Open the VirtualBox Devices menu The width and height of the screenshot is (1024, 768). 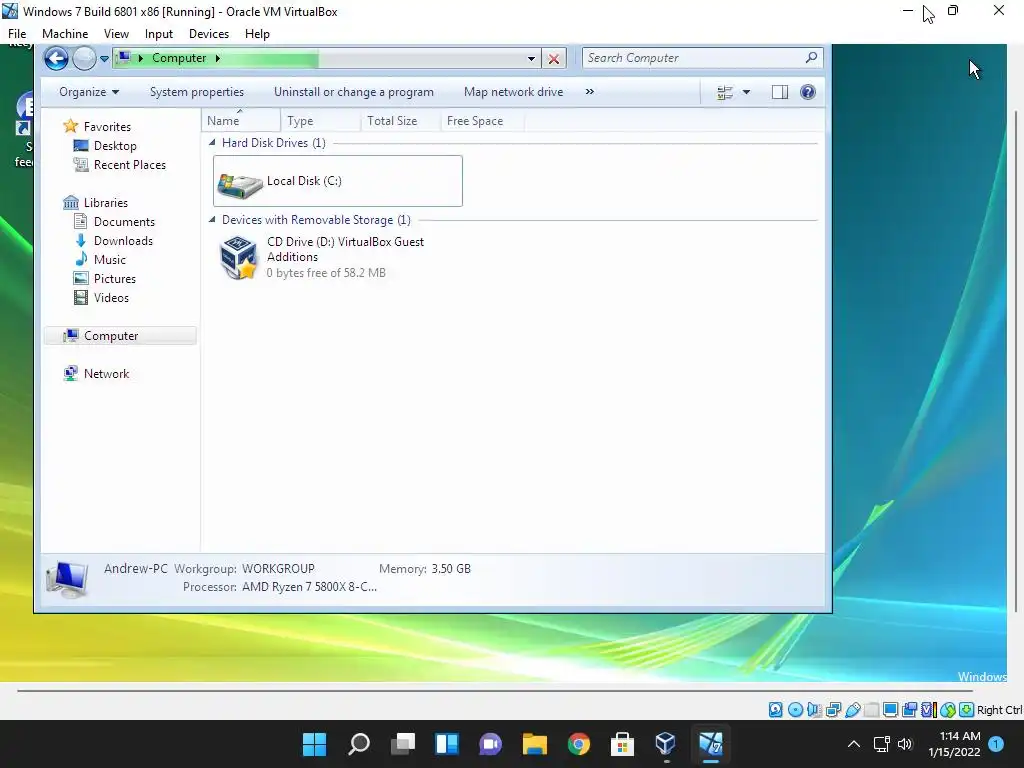tap(209, 34)
